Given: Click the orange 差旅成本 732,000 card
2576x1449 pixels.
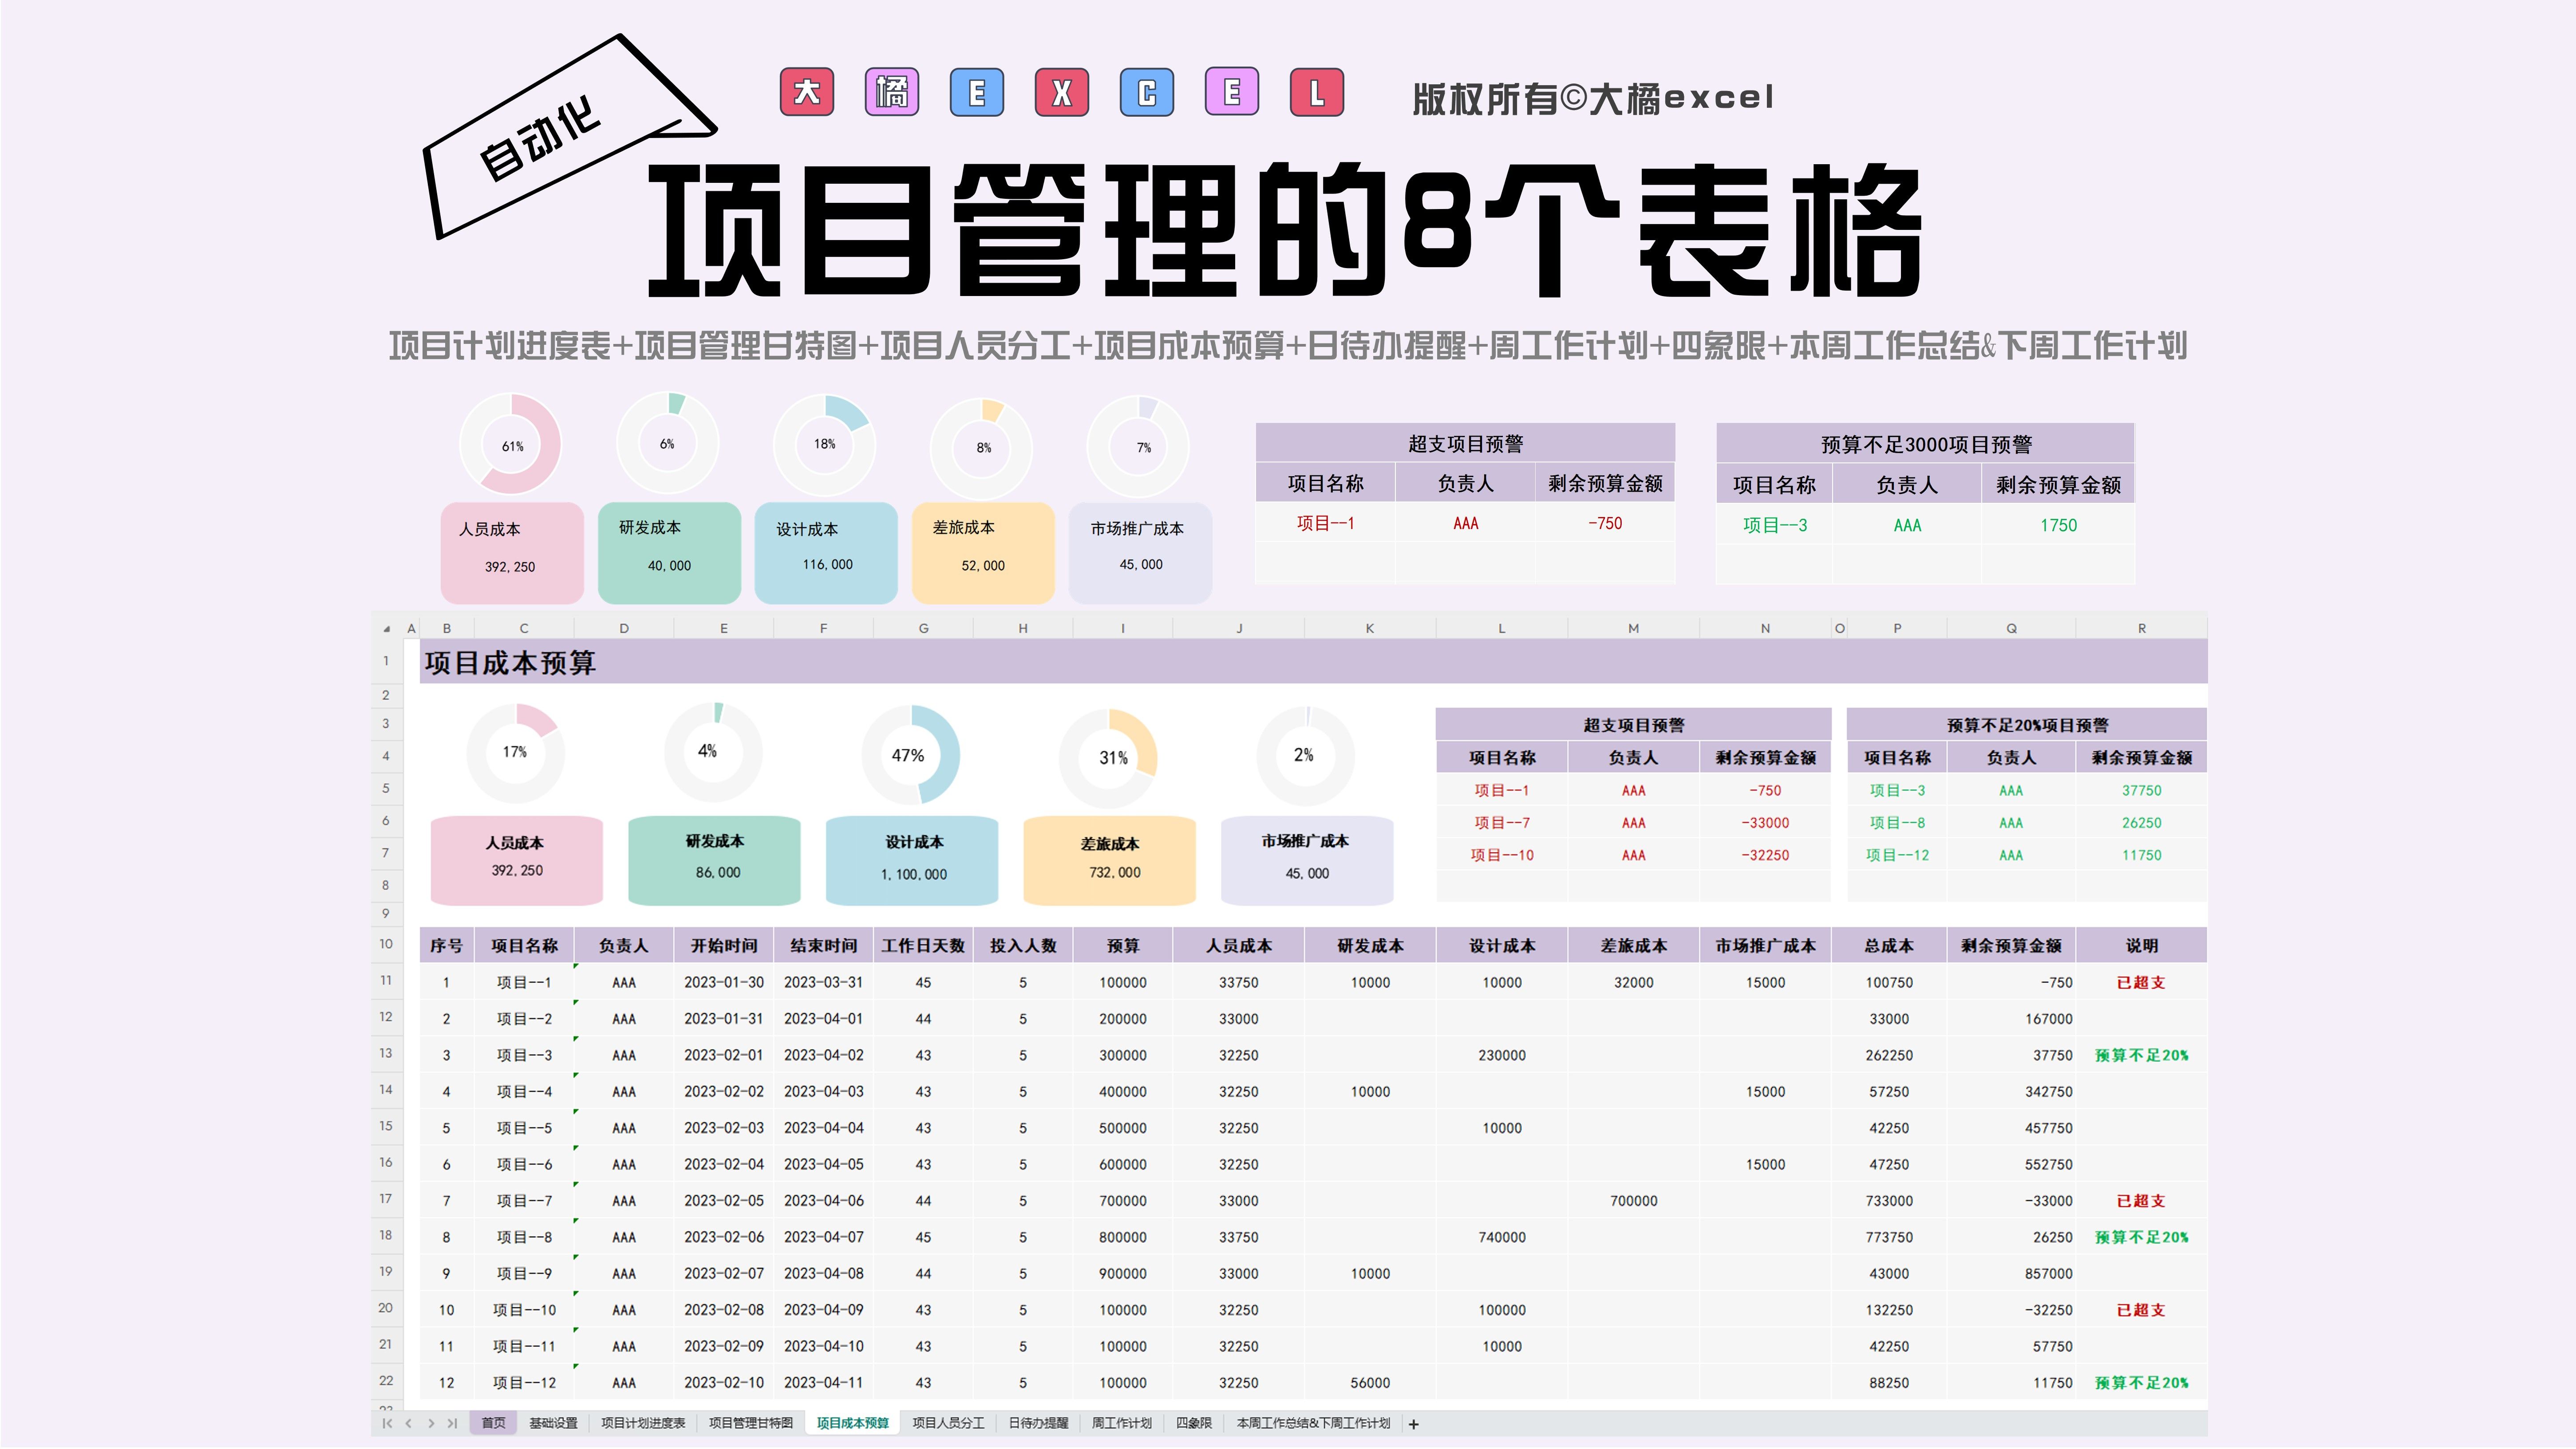Looking at the screenshot, I should point(1109,860).
